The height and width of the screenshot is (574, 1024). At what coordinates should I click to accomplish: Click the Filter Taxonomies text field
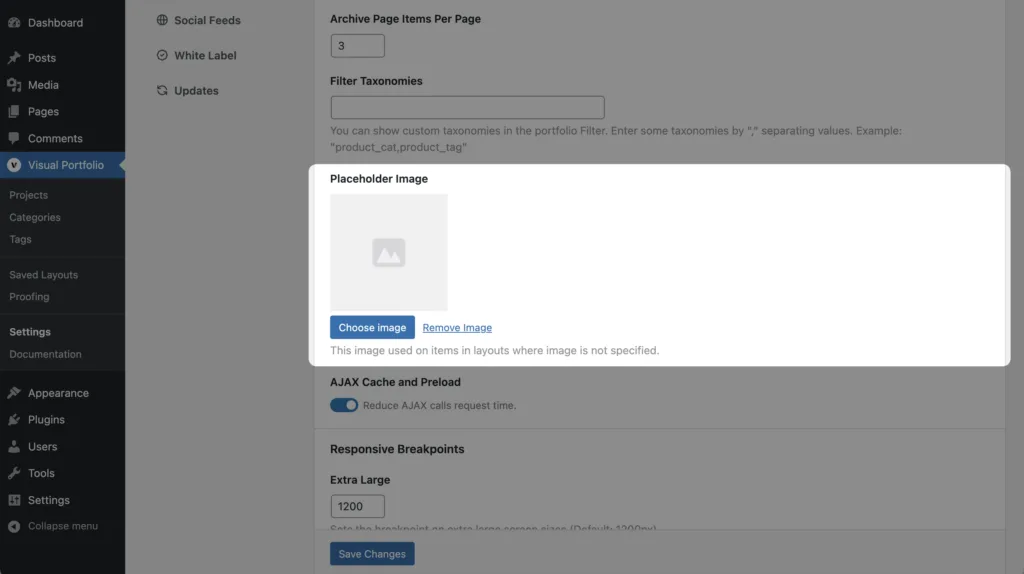coord(467,107)
